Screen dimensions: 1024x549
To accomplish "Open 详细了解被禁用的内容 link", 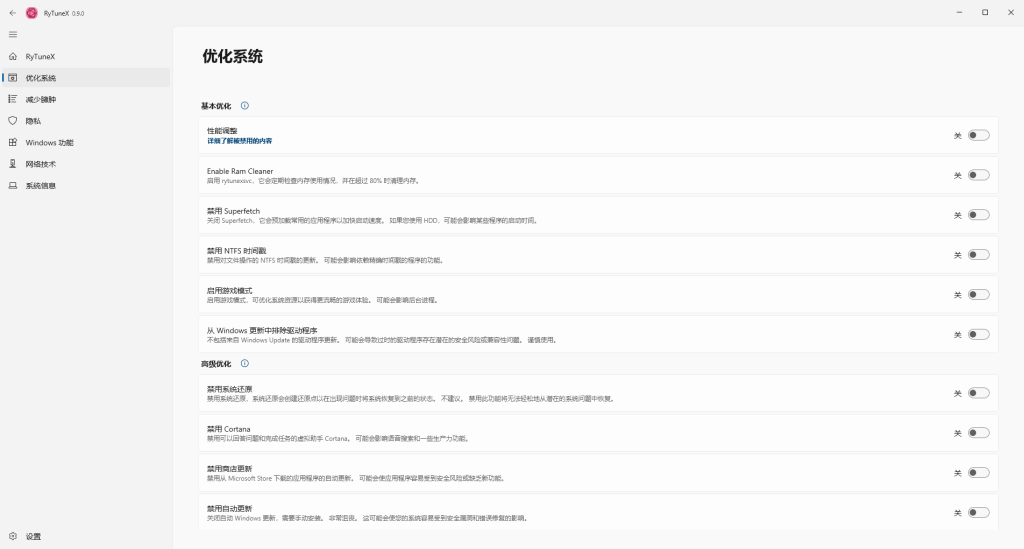I will 240,141.
